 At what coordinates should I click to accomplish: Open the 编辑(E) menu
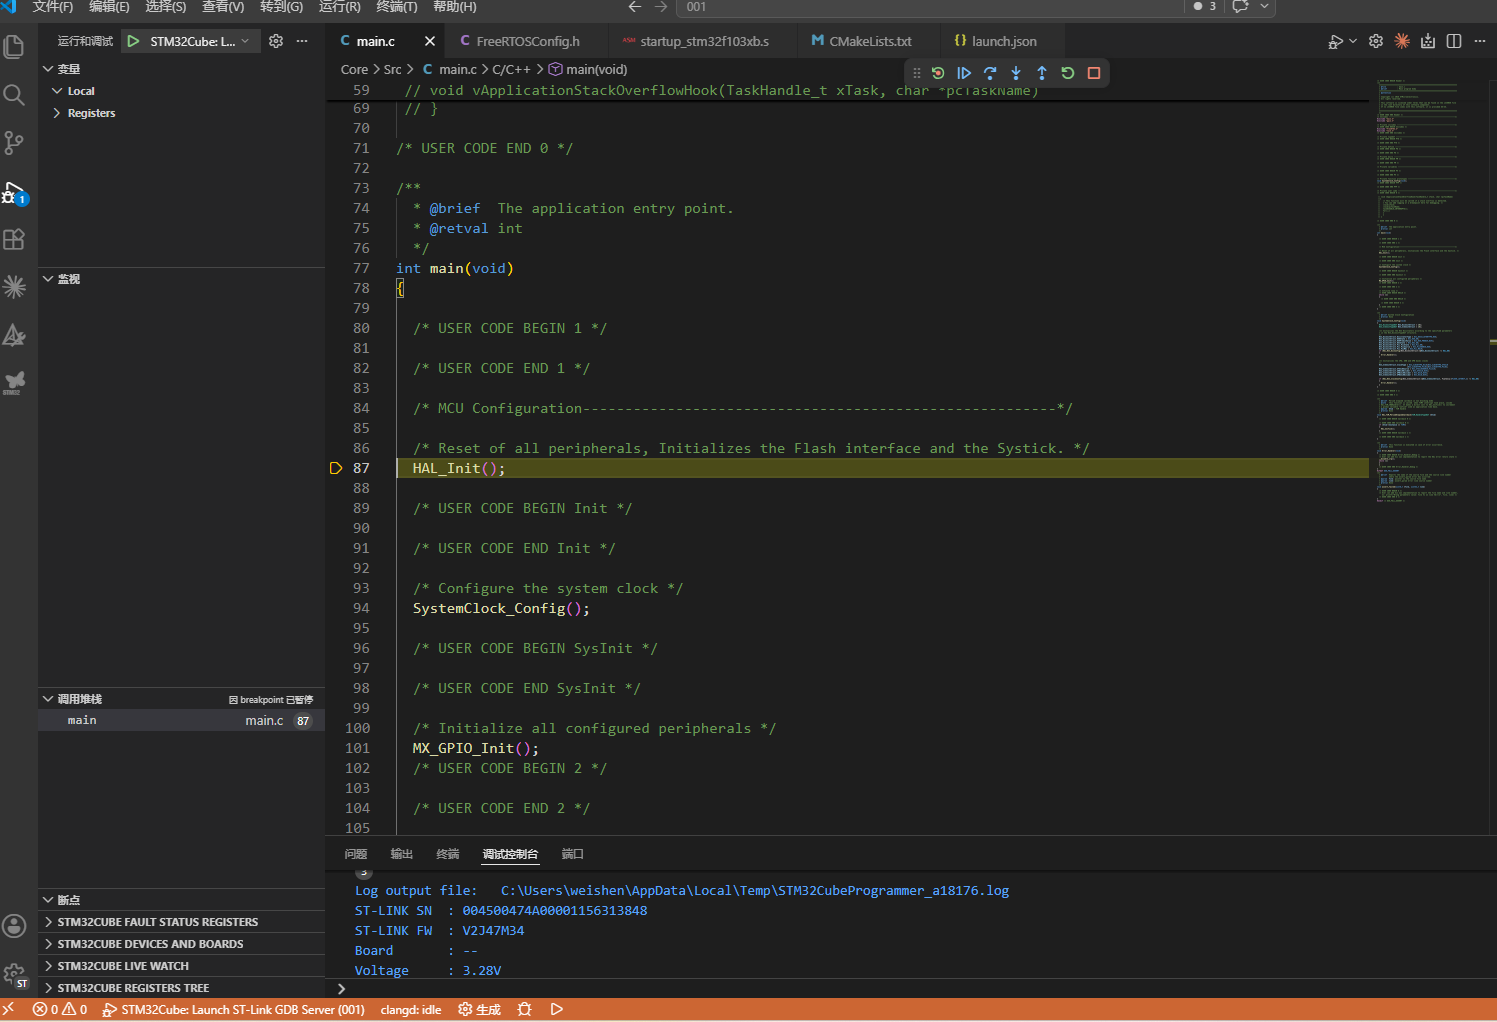coord(109,6)
